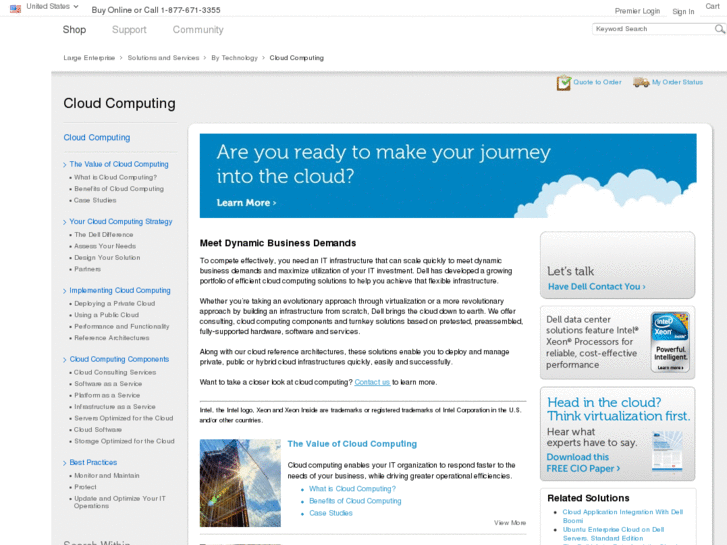
Task: Open sidebar What is Cloud Computing? link
Action: coord(115,177)
